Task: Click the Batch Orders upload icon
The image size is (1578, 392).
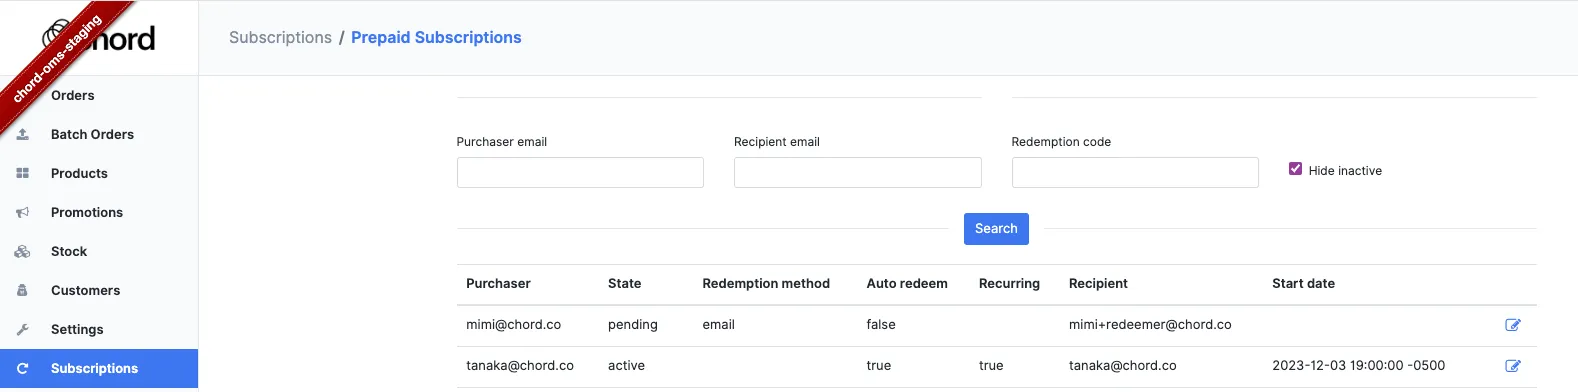Action: [22, 134]
